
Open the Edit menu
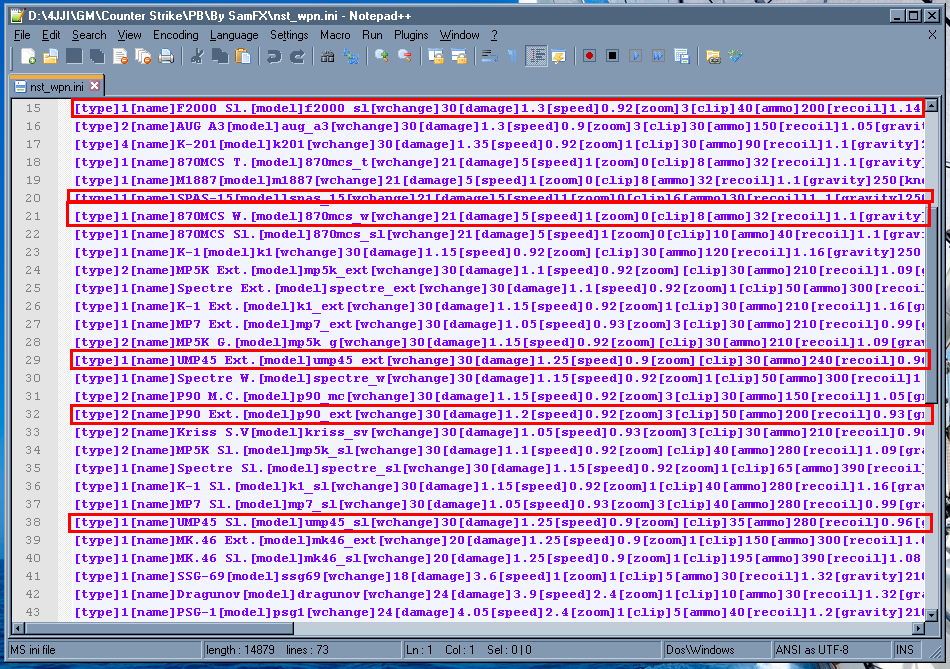coord(51,35)
